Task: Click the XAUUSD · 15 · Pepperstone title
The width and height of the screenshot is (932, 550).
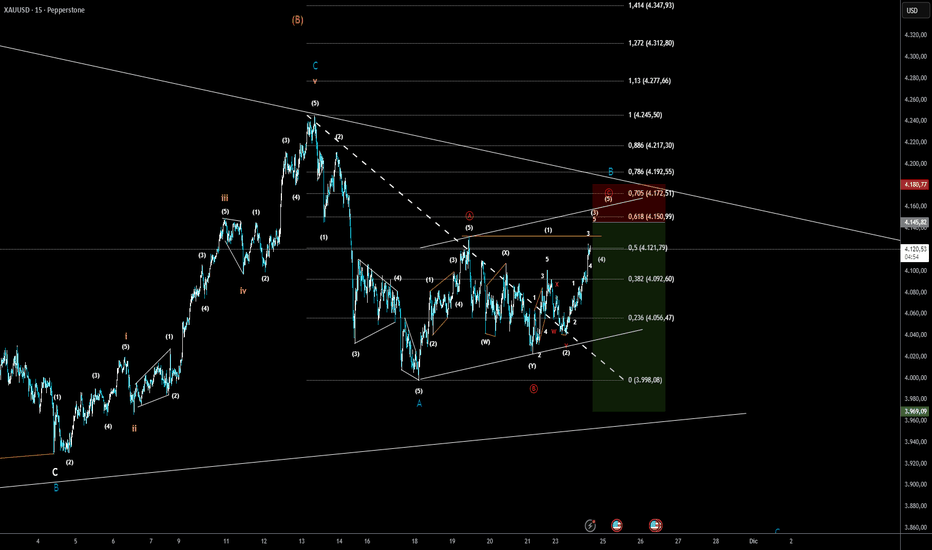Action: coord(45,10)
